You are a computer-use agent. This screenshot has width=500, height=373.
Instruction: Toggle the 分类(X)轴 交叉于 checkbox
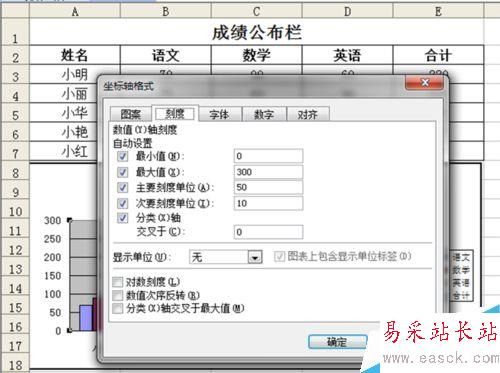point(122,218)
